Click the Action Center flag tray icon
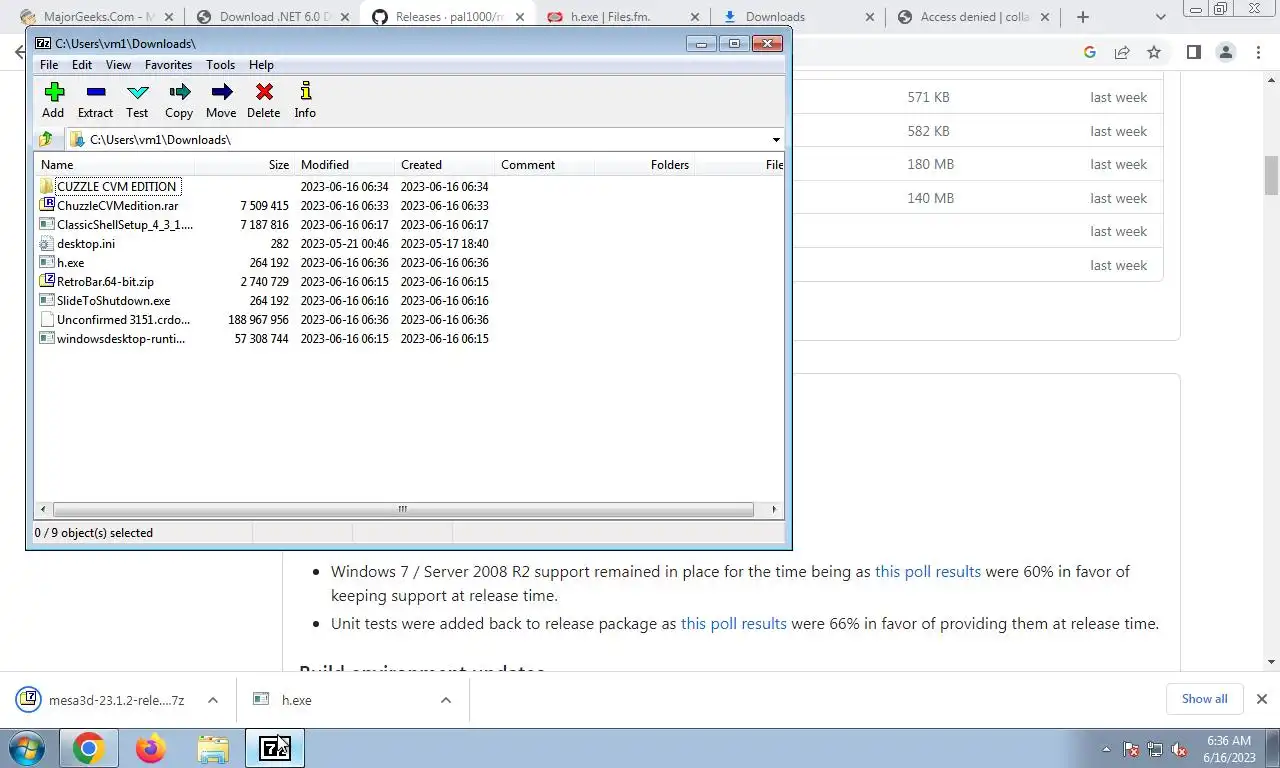This screenshot has height=768, width=1280. [x=1131, y=749]
